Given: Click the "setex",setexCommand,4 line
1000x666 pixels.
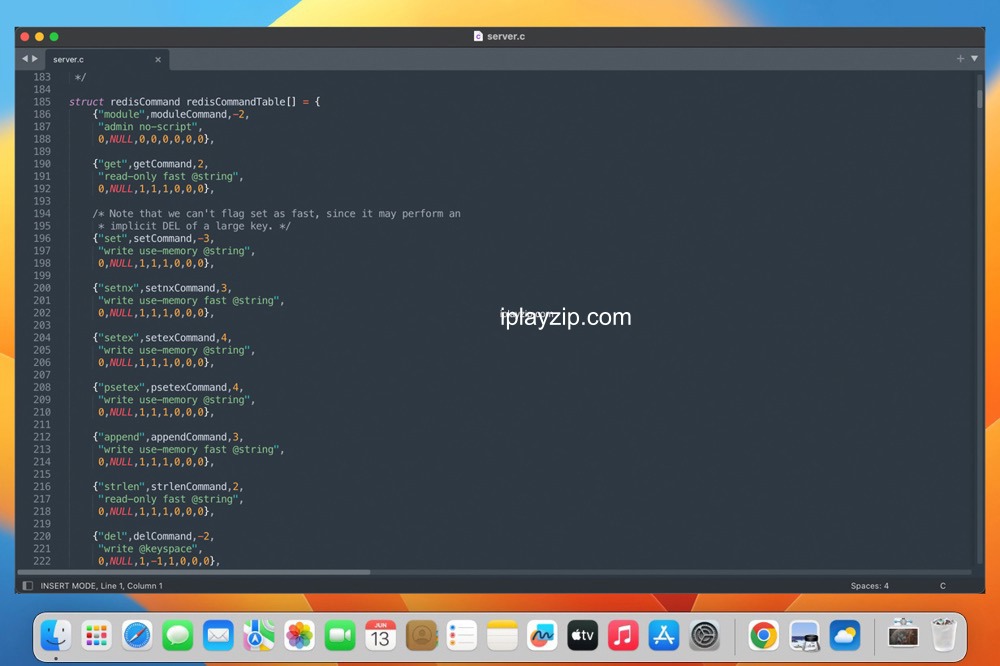Looking at the screenshot, I should (162, 337).
